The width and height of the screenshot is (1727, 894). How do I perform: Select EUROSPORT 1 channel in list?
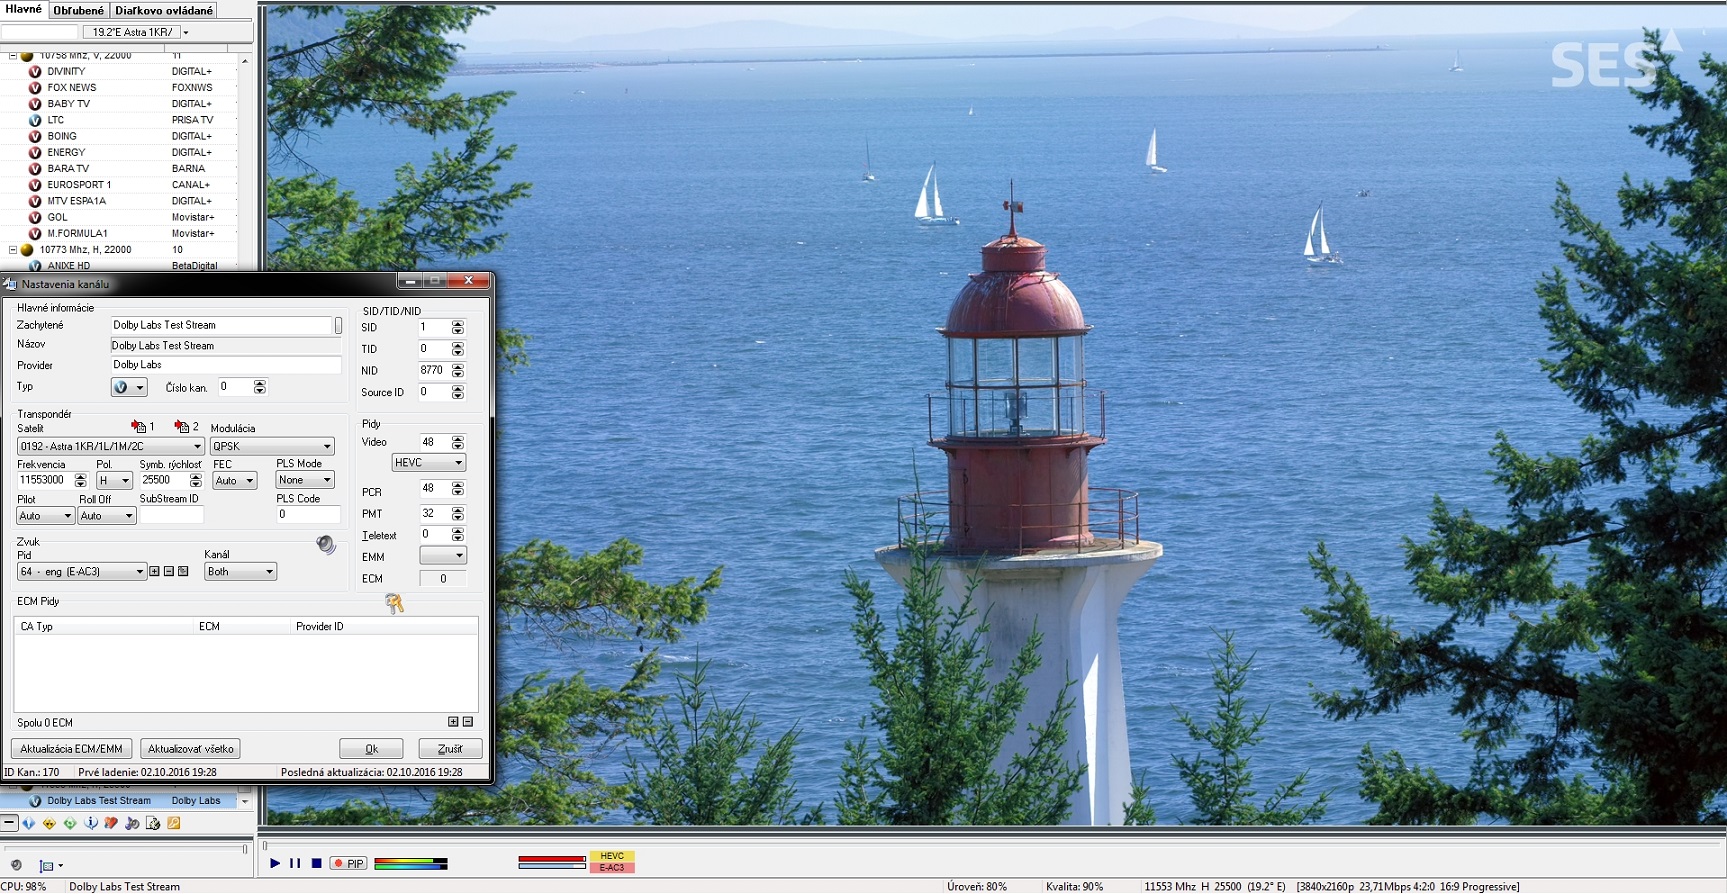tap(79, 185)
